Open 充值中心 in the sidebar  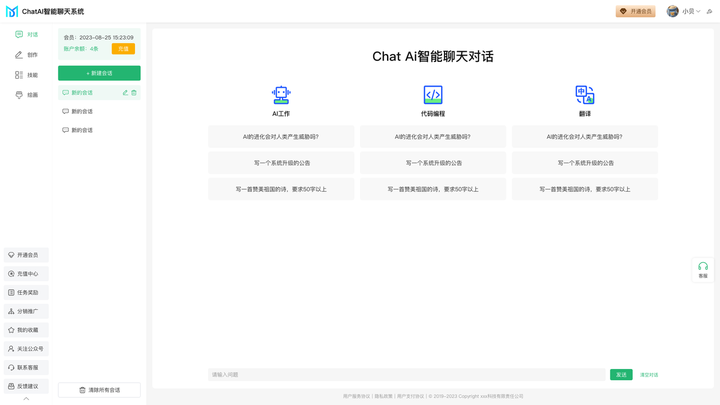click(x=26, y=274)
